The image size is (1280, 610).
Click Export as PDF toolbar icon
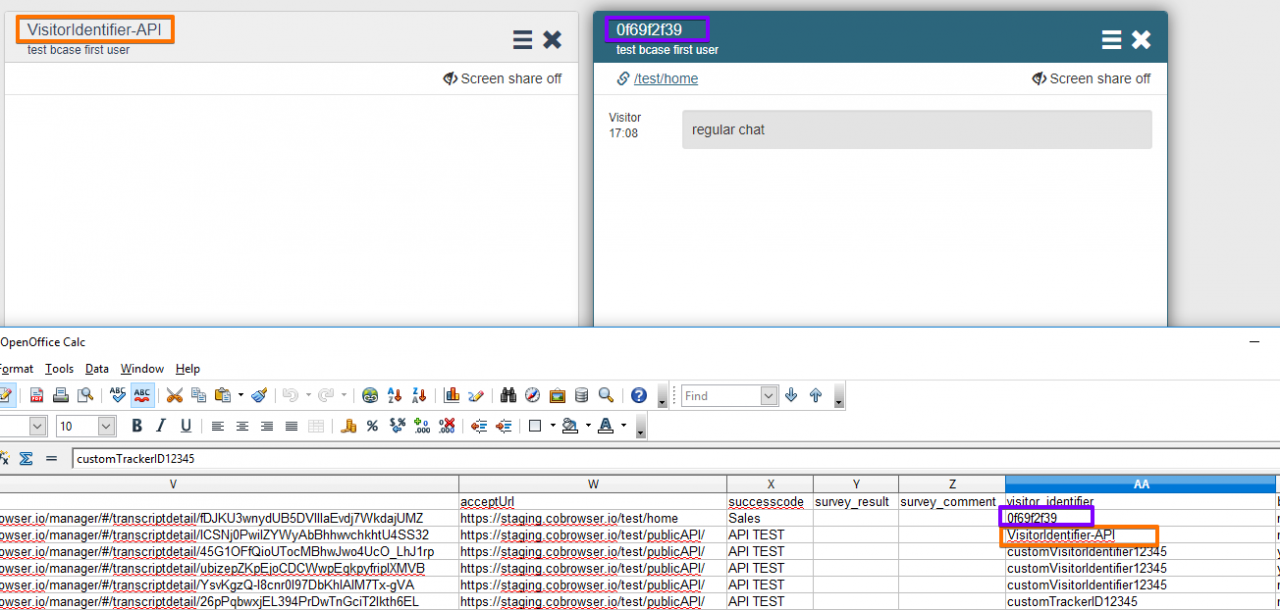tap(36, 396)
